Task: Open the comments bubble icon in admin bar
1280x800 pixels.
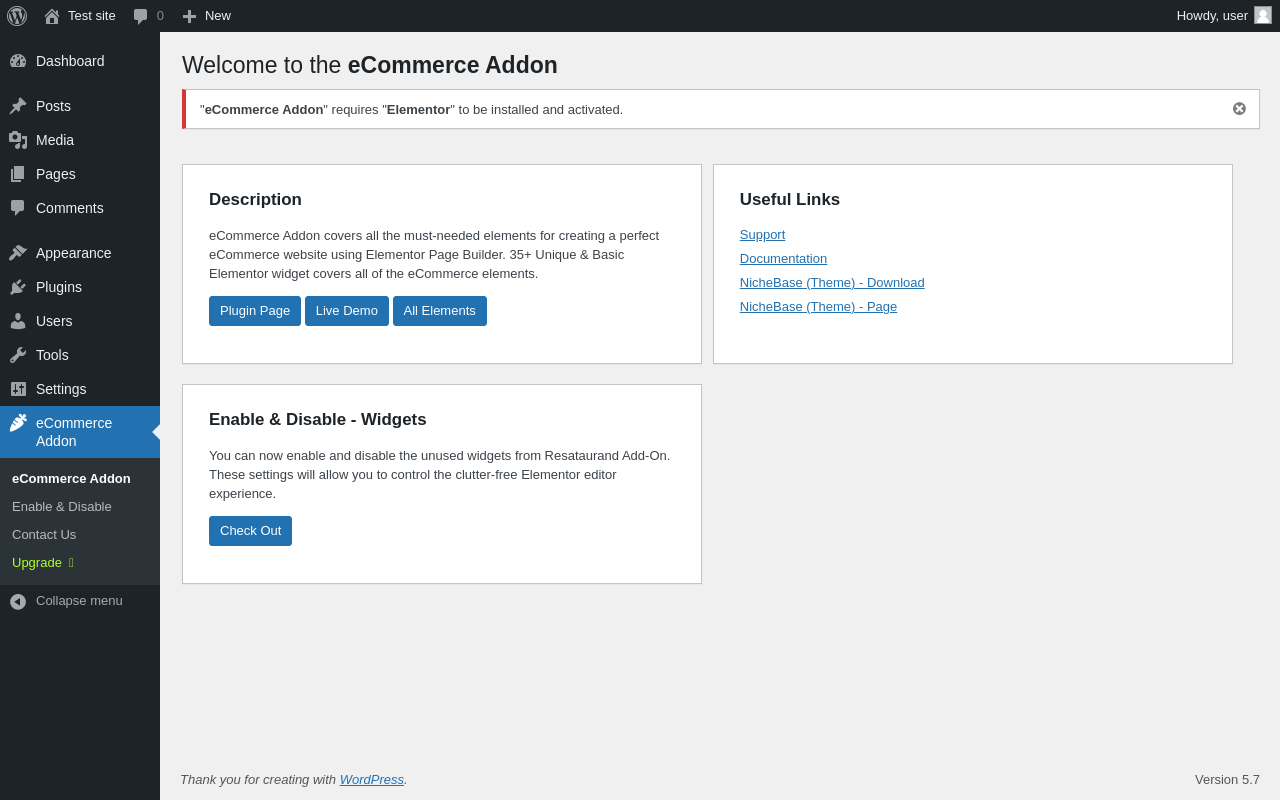Action: click(x=141, y=16)
